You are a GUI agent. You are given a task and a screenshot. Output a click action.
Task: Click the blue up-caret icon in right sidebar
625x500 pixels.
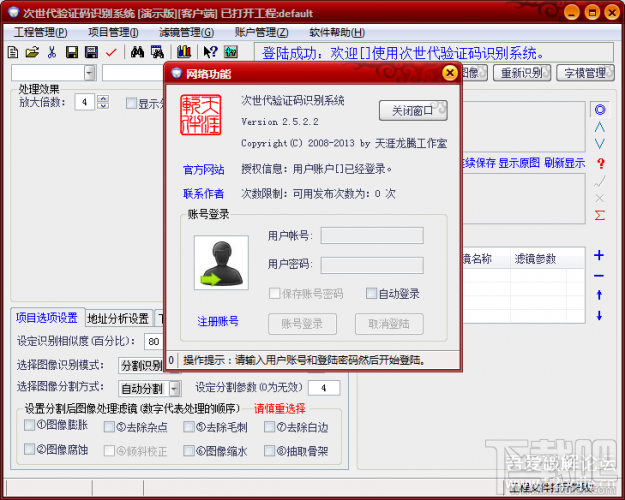click(600, 127)
